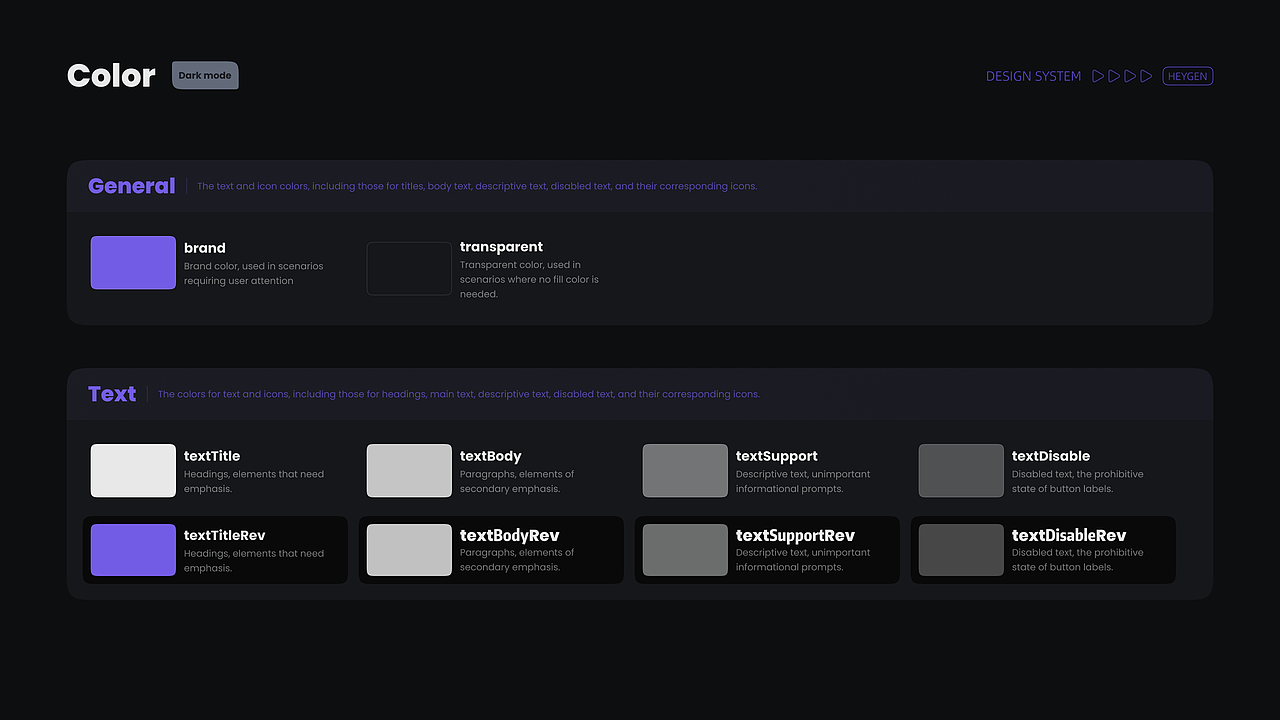Click the brand purple color swatch
1280x720 pixels.
(133, 263)
